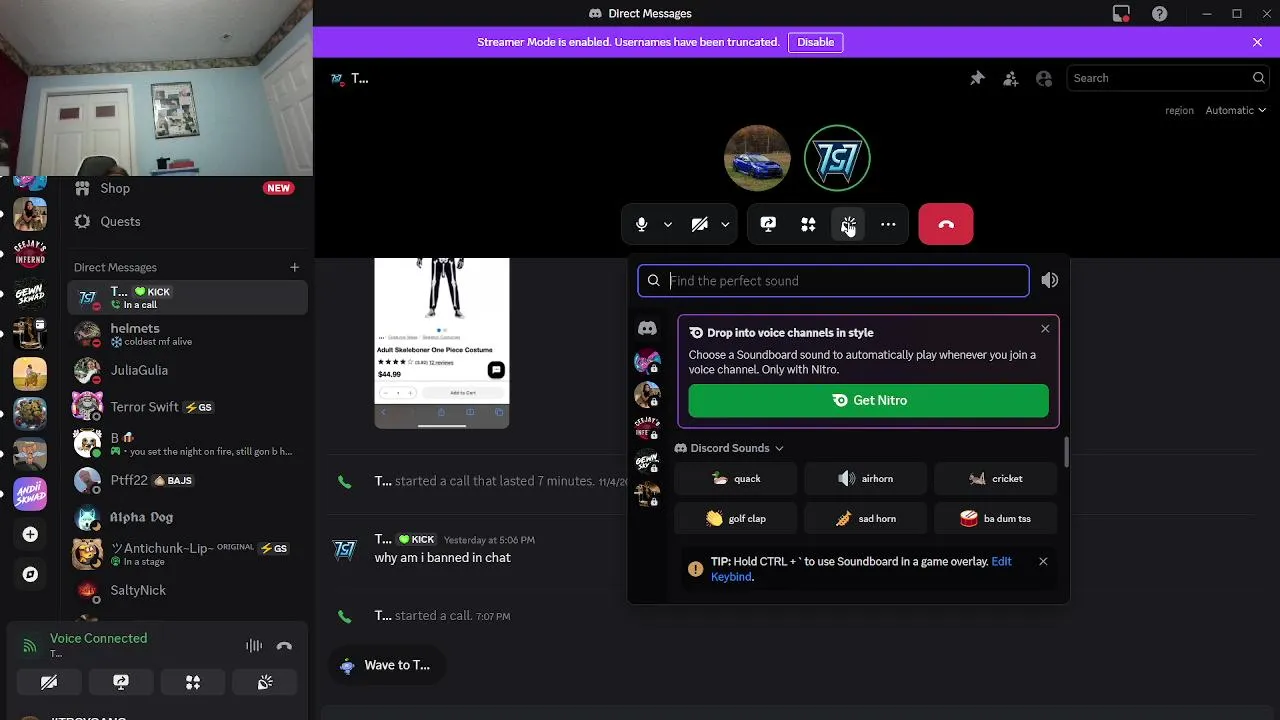Open DM with Ptff22
The image size is (1280, 720).
(187, 481)
